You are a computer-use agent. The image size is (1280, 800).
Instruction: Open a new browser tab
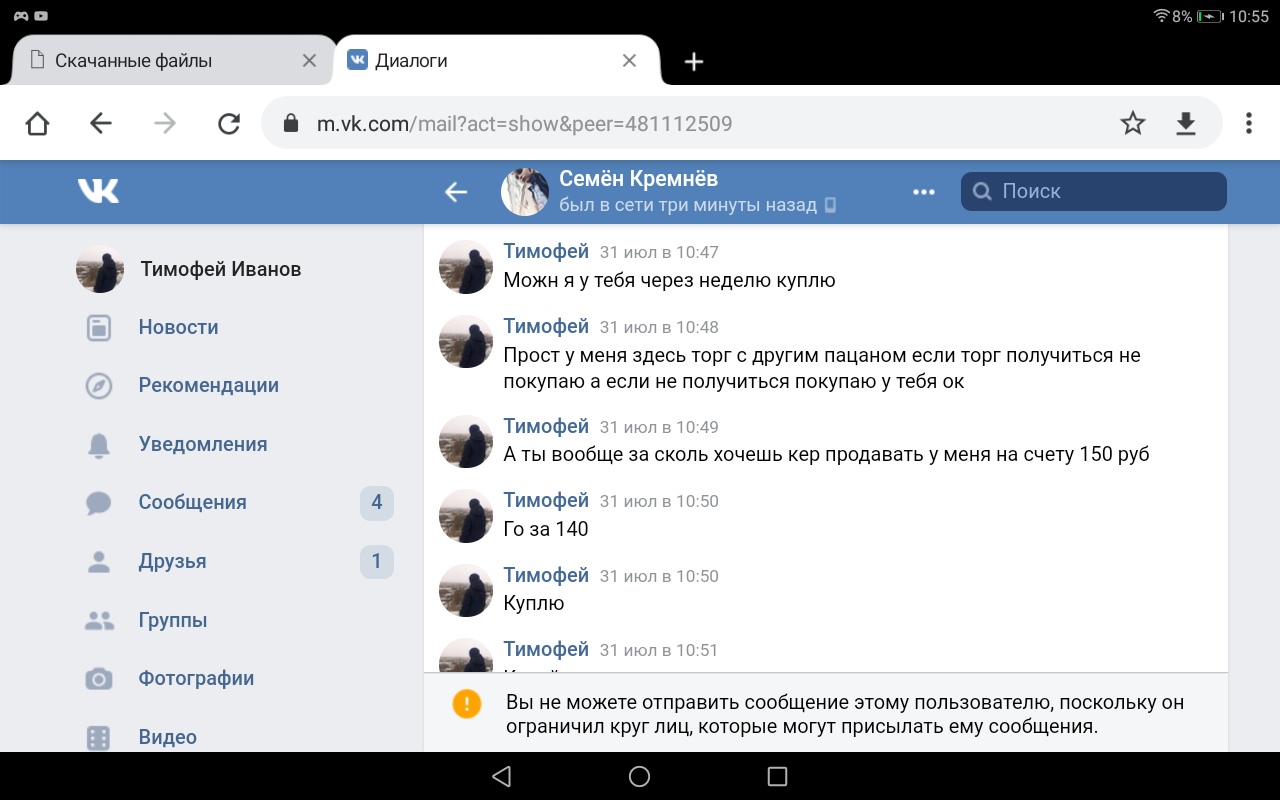tap(694, 62)
